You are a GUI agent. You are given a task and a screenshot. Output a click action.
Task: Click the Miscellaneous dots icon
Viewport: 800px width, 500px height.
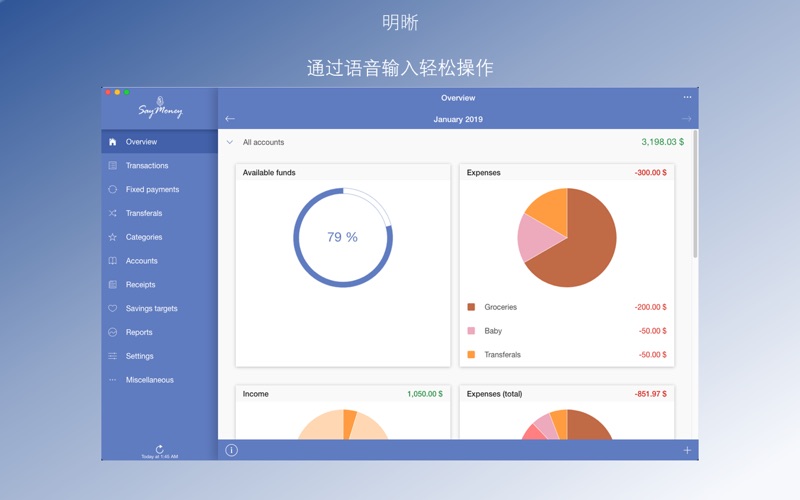coord(113,380)
